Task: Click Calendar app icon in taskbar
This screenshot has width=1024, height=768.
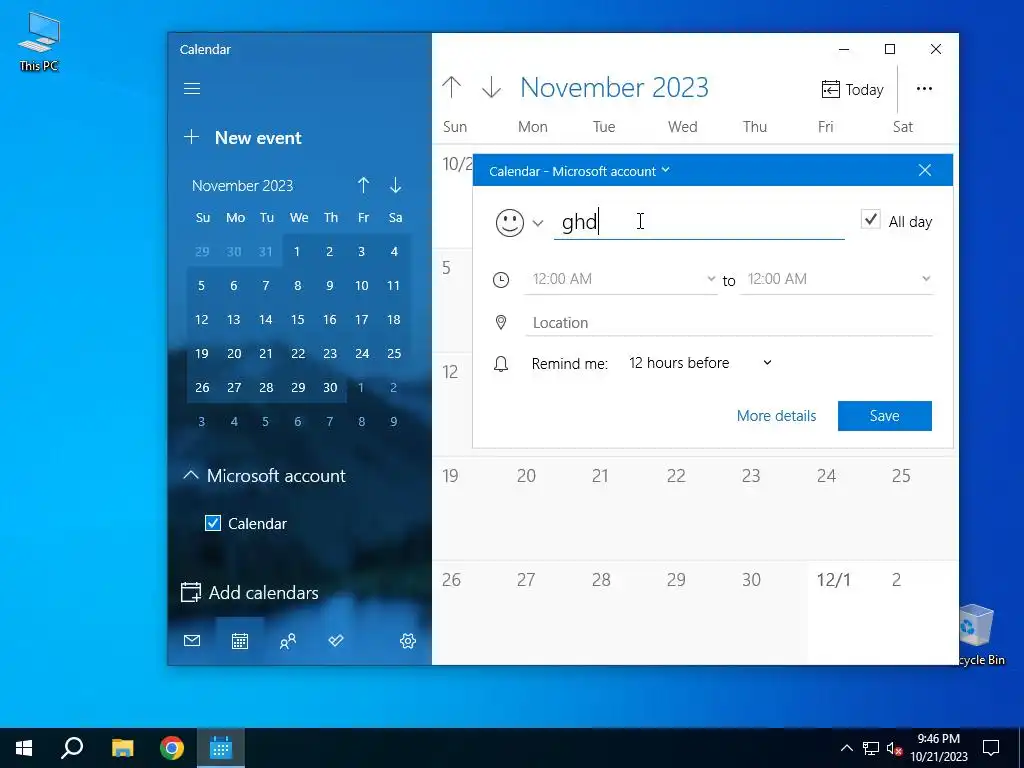Action: pos(221,748)
